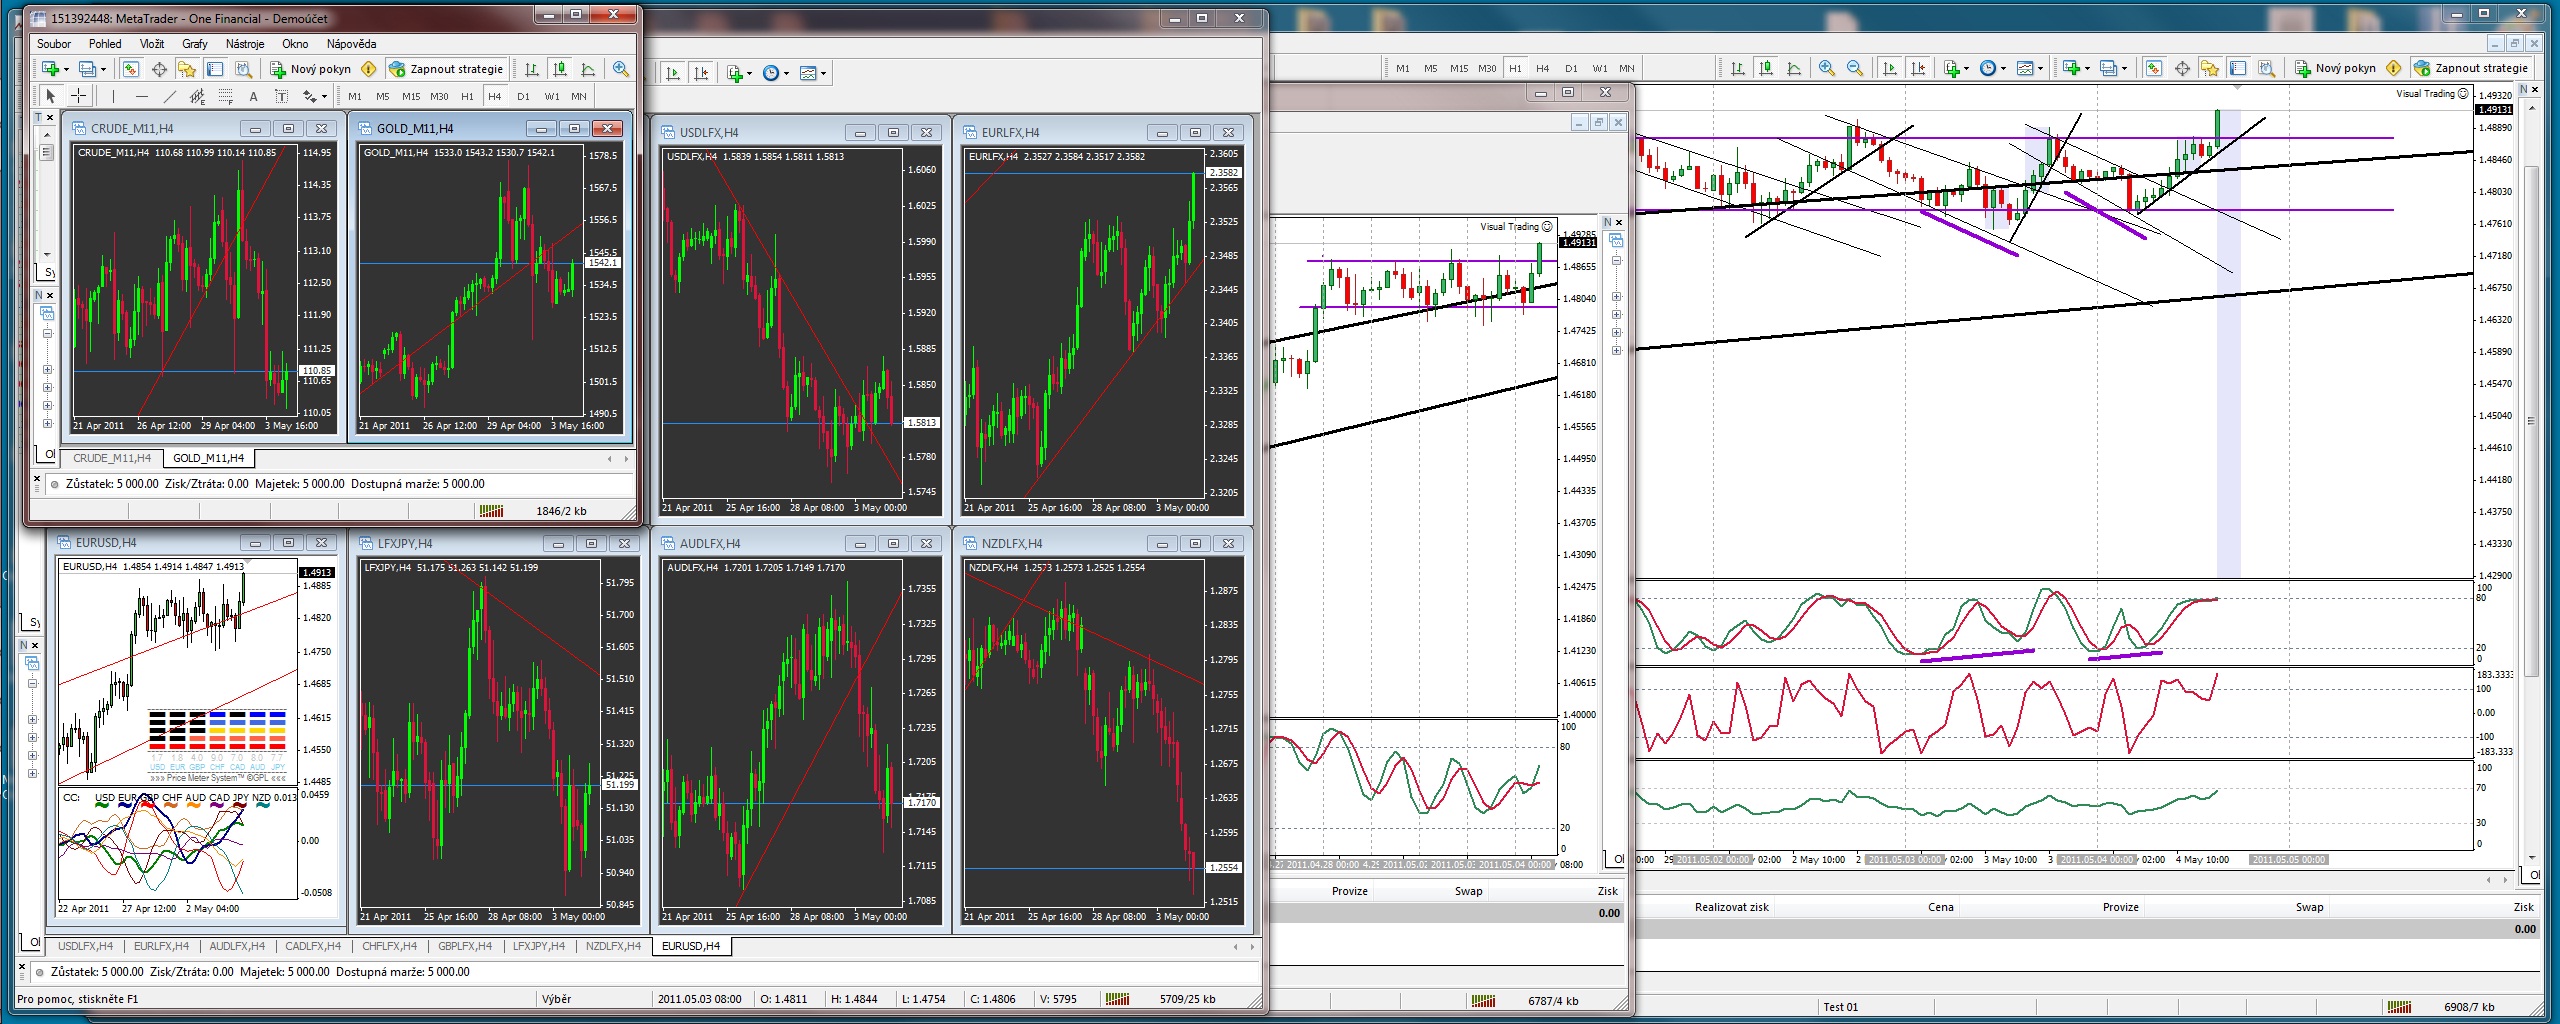Click templates icon in middle window toolbar

808,73
